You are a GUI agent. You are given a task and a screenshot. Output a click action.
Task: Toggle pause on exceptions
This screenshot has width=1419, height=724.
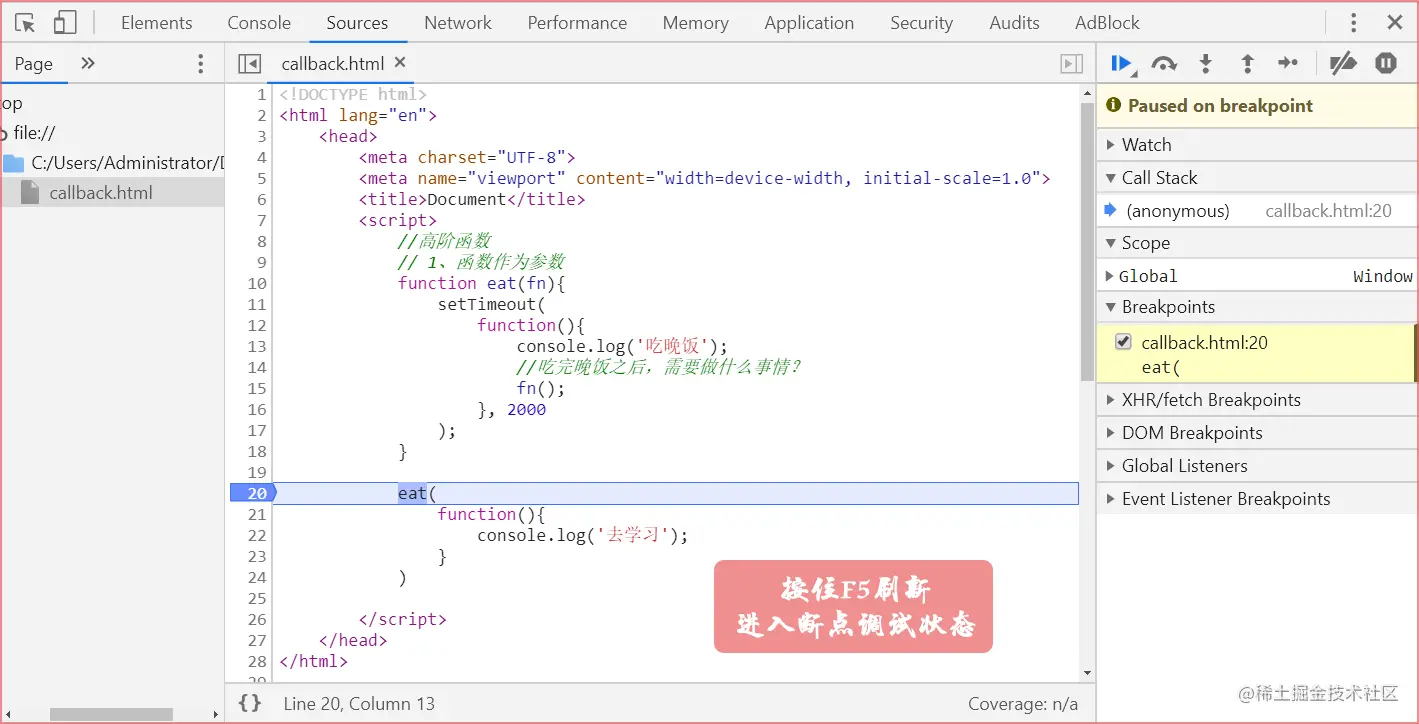pyautogui.click(x=1386, y=64)
